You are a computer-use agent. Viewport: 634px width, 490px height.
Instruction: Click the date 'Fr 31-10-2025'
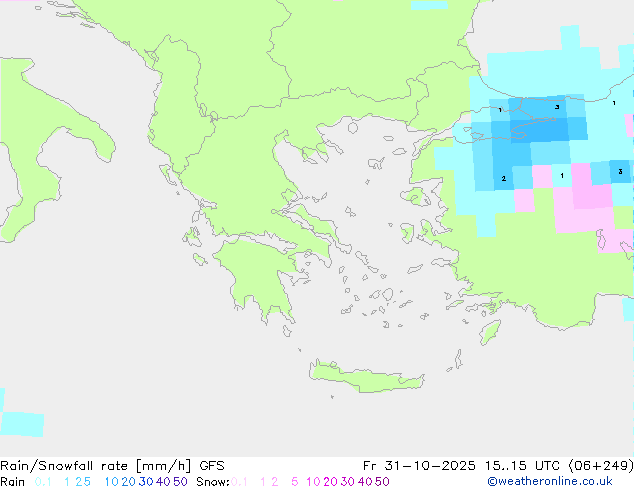pos(419,466)
